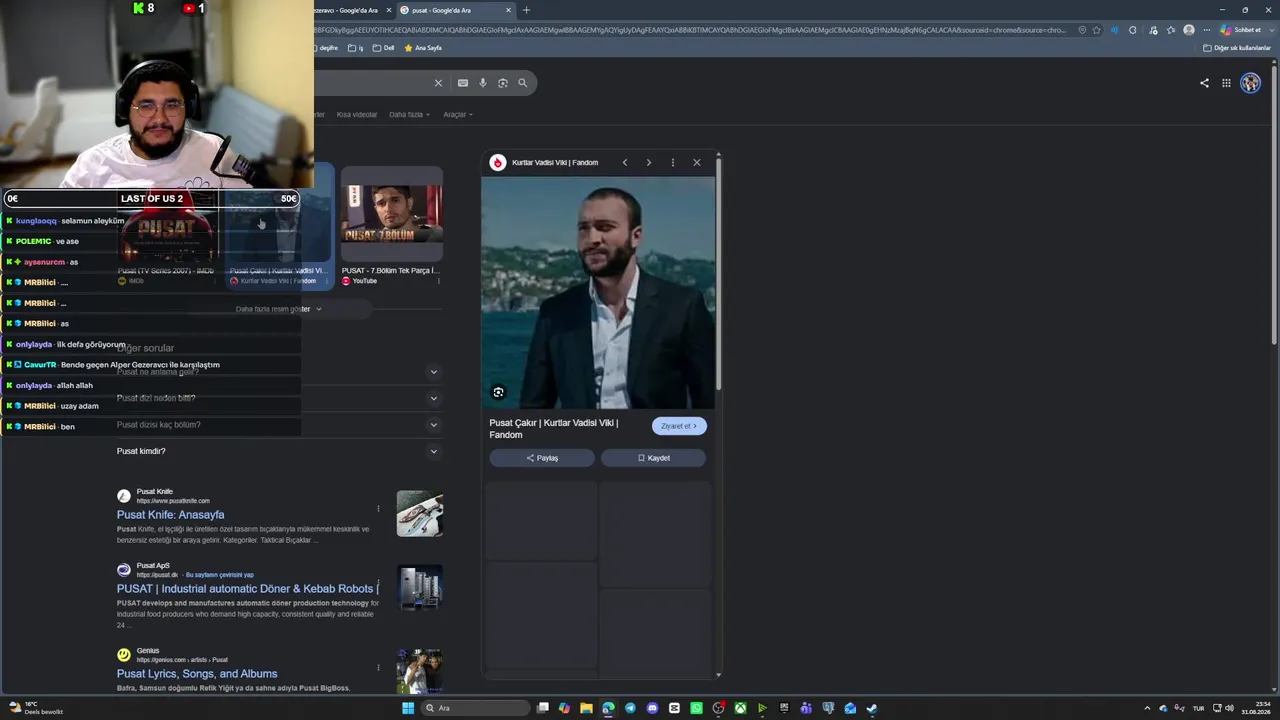The image size is (1280, 720).
Task: Go to next image in preview panel
Action: (648, 162)
